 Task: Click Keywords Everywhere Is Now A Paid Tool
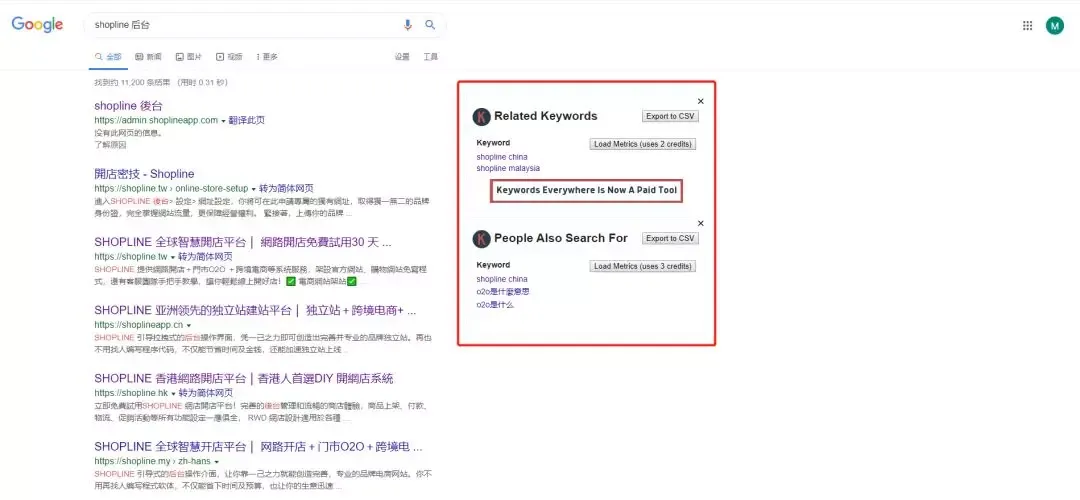pos(586,190)
